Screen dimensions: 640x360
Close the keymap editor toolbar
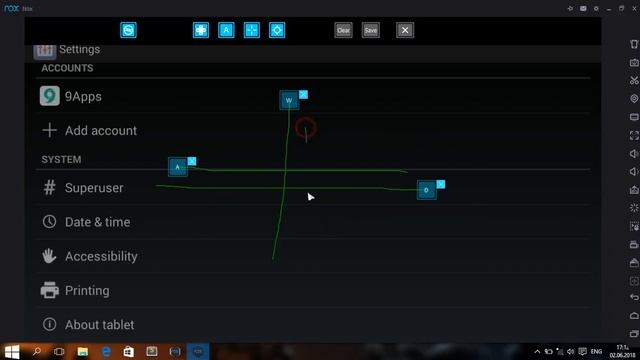[405, 30]
